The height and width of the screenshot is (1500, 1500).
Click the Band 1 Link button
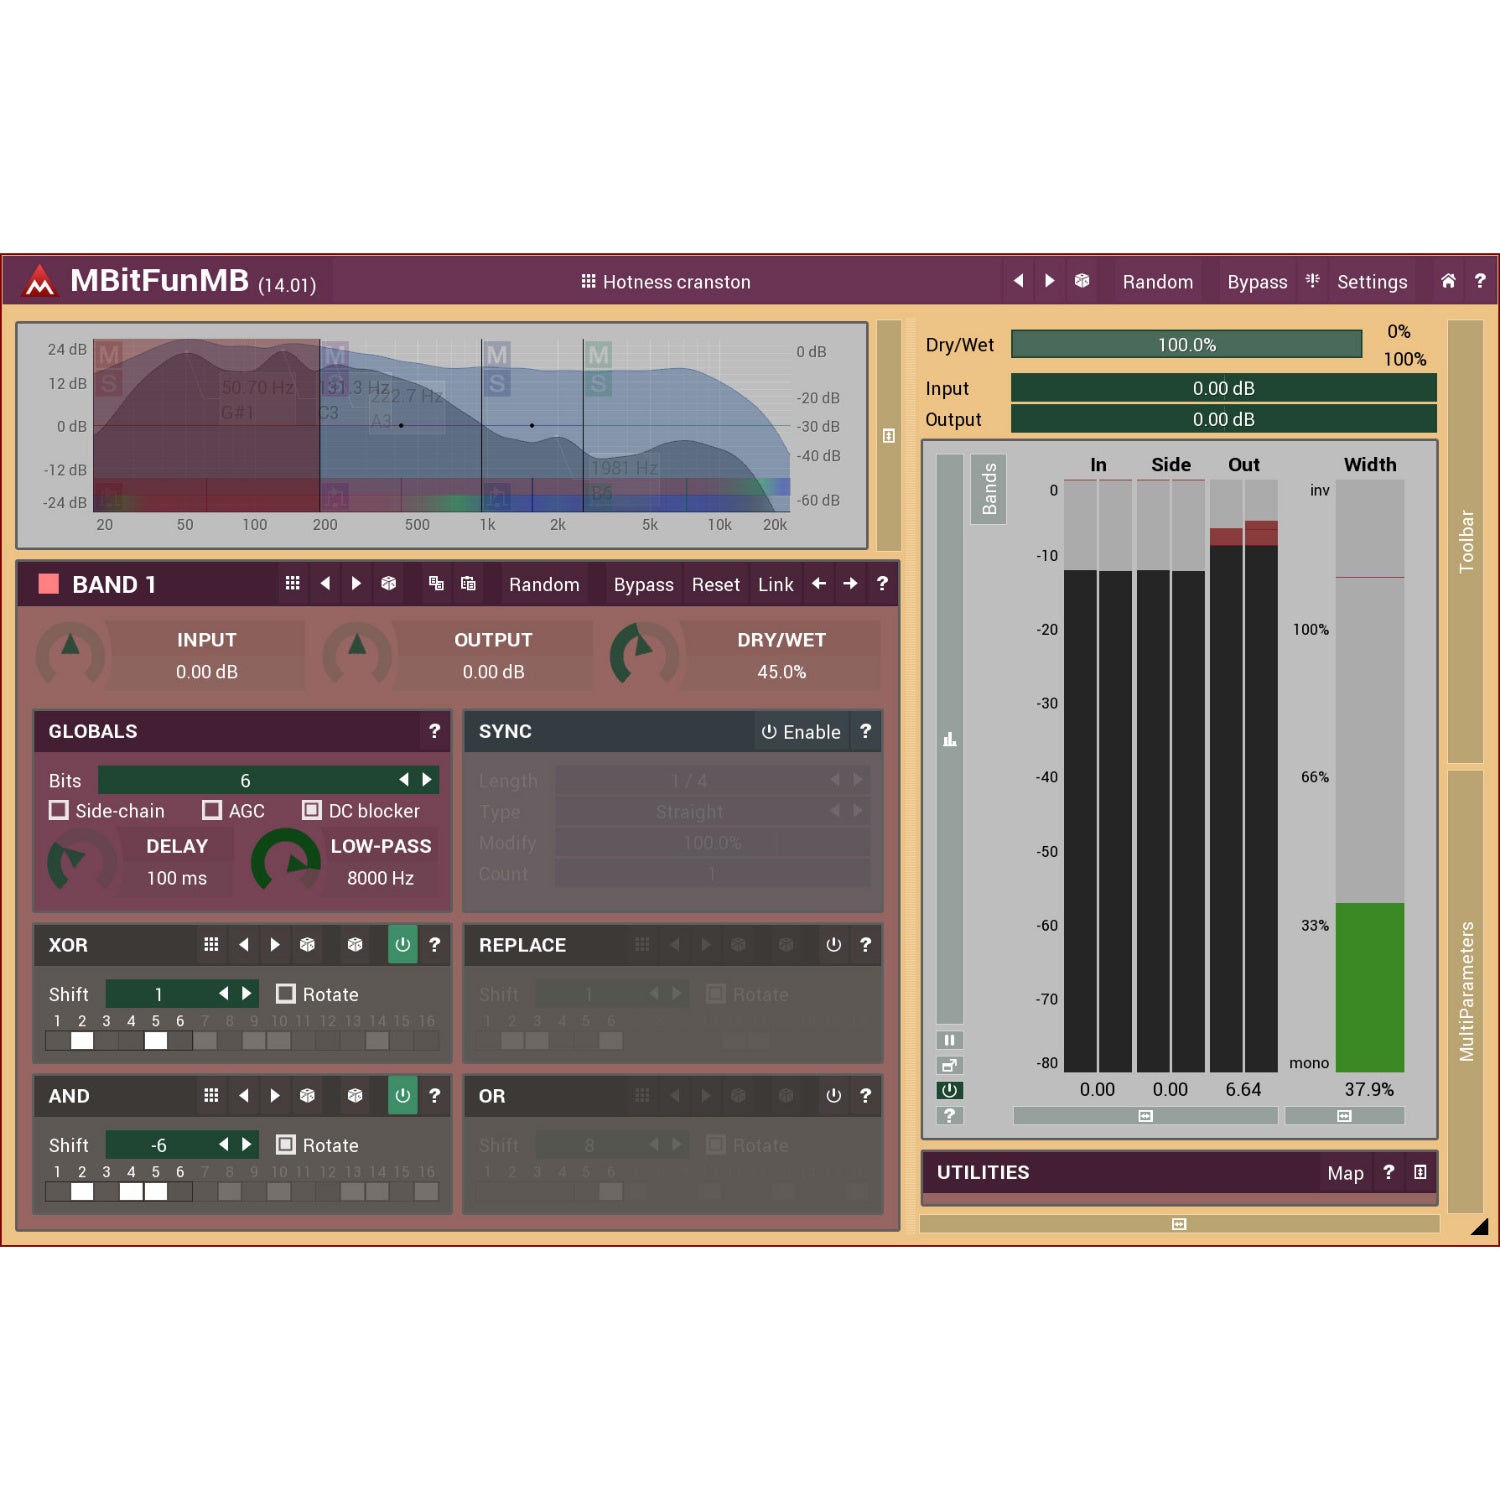(775, 584)
